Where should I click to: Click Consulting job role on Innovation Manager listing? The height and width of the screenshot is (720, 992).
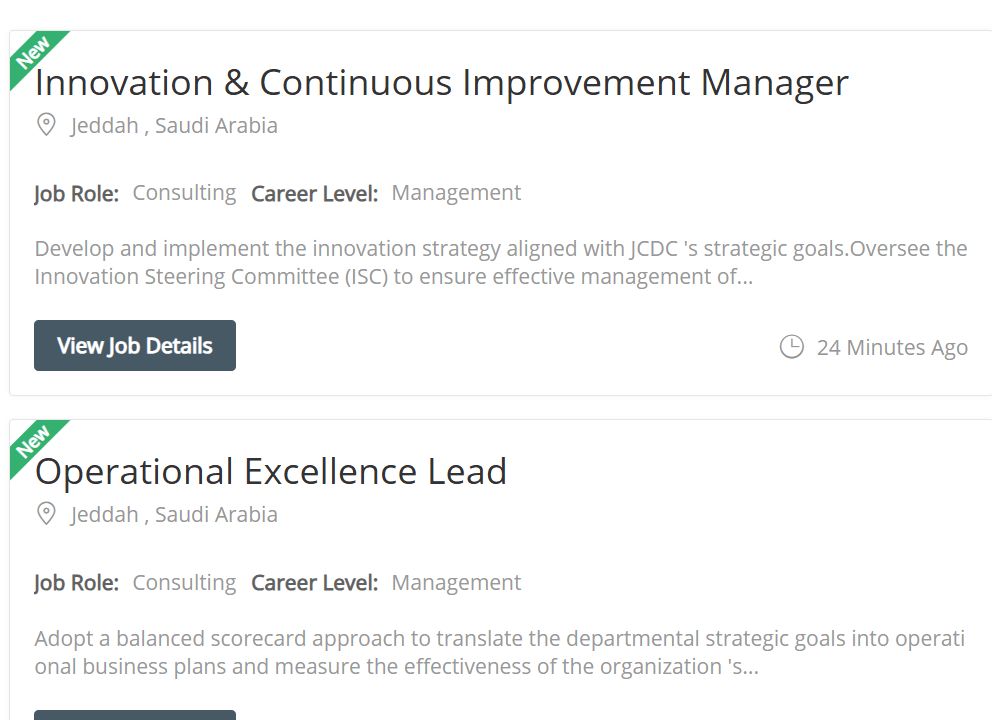point(184,193)
